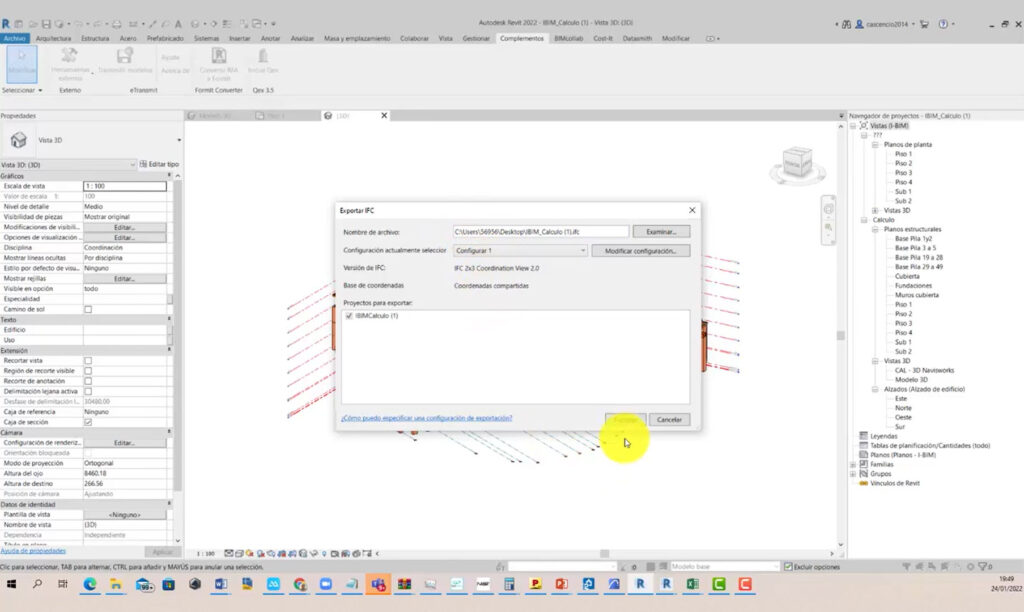Viewport: 1024px width, 612px height.
Task: Enable the Recortar vista checkbox
Action: pyautogui.click(x=88, y=360)
